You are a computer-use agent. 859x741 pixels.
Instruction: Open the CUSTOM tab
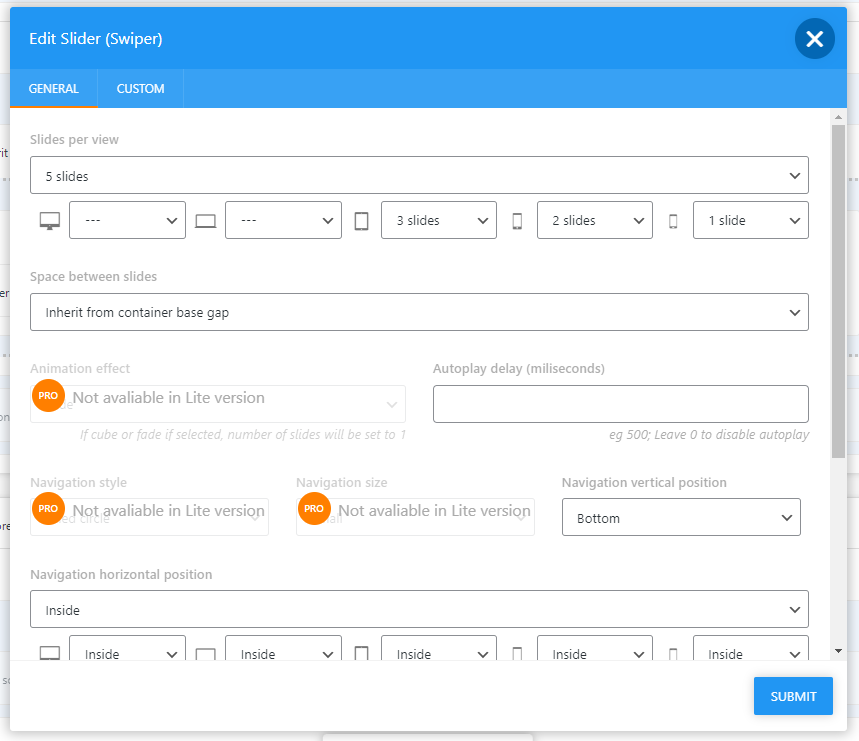(x=140, y=89)
